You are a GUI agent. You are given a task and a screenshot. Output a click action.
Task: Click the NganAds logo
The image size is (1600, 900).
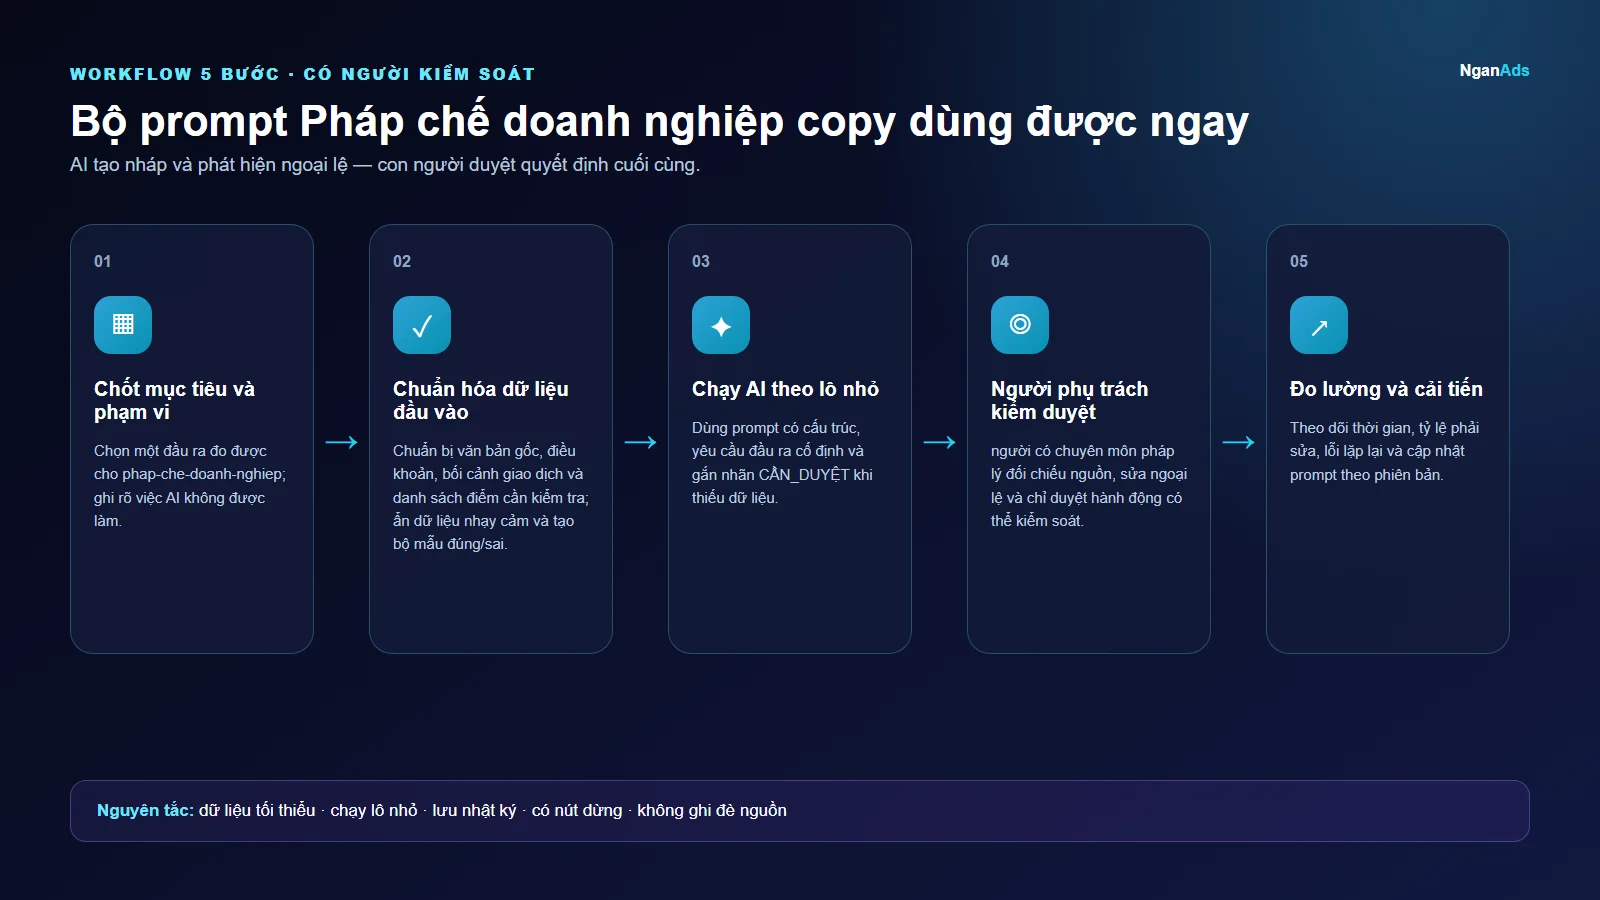click(1494, 70)
